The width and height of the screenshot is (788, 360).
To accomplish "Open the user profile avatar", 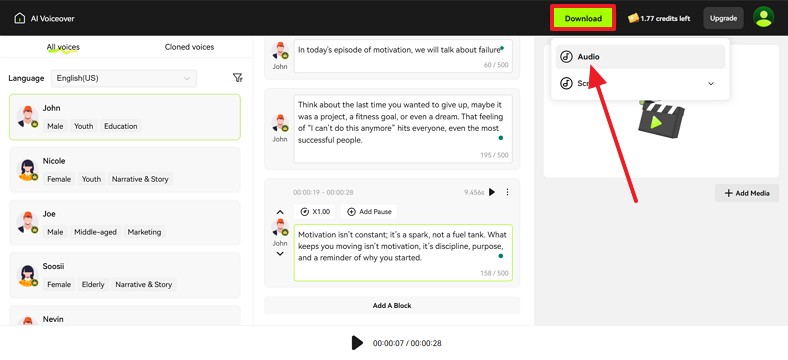I will 763,18.
